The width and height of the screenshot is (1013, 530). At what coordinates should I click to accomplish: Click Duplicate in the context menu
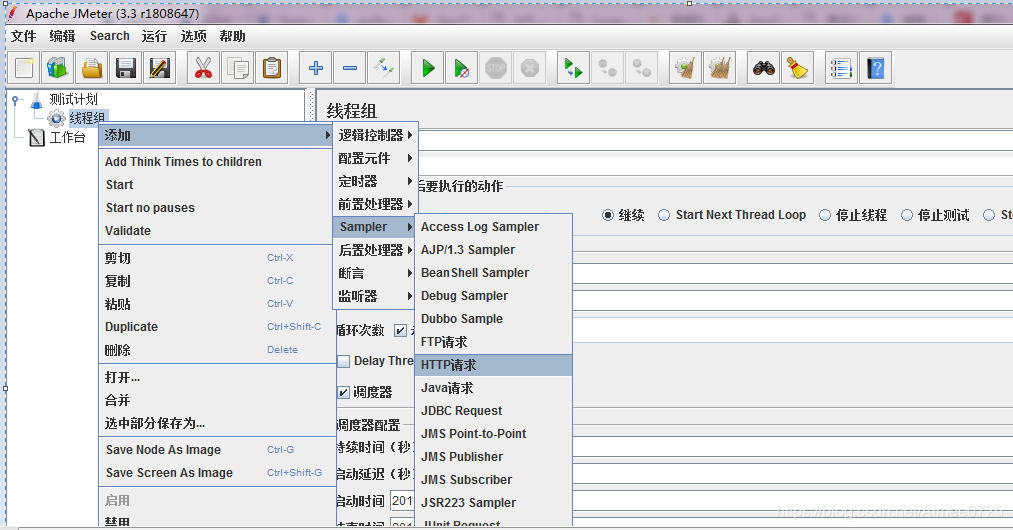[x=216, y=327]
